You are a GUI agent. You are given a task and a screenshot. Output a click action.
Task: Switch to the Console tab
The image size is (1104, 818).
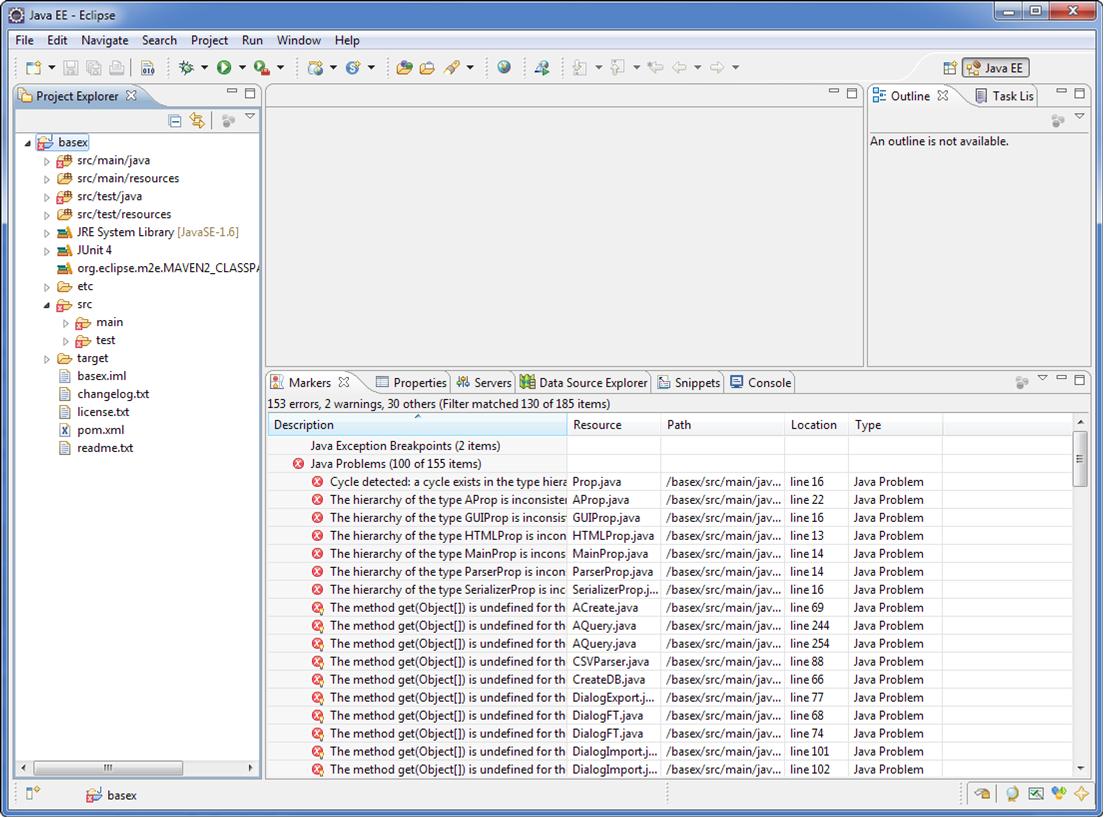point(760,382)
